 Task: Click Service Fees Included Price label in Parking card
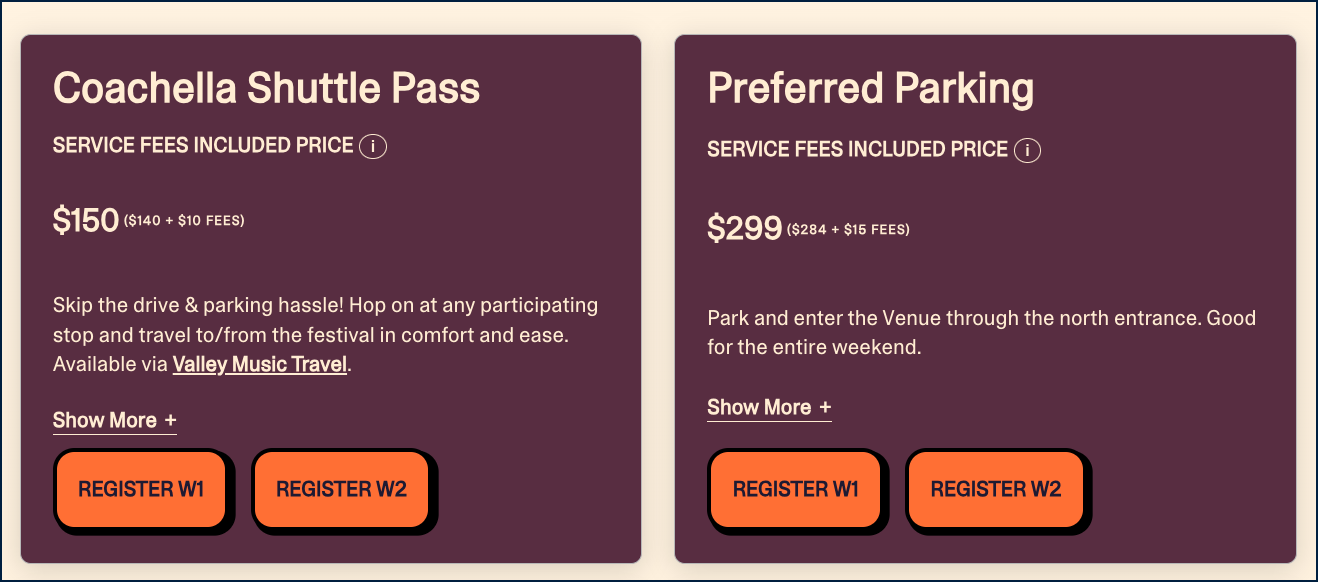tap(857, 150)
